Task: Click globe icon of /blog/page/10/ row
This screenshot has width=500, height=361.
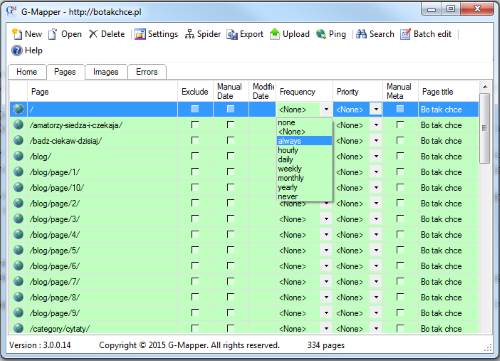Action: [x=19, y=187]
